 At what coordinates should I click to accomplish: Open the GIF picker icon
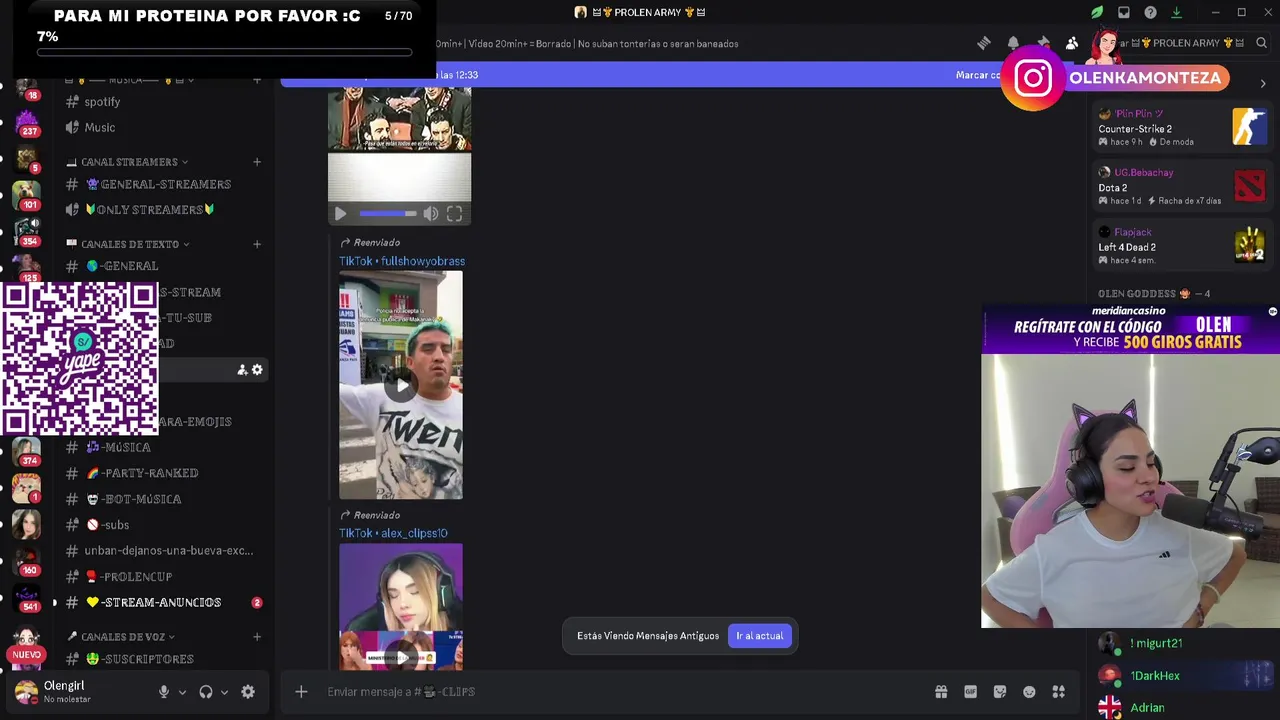[970, 692]
